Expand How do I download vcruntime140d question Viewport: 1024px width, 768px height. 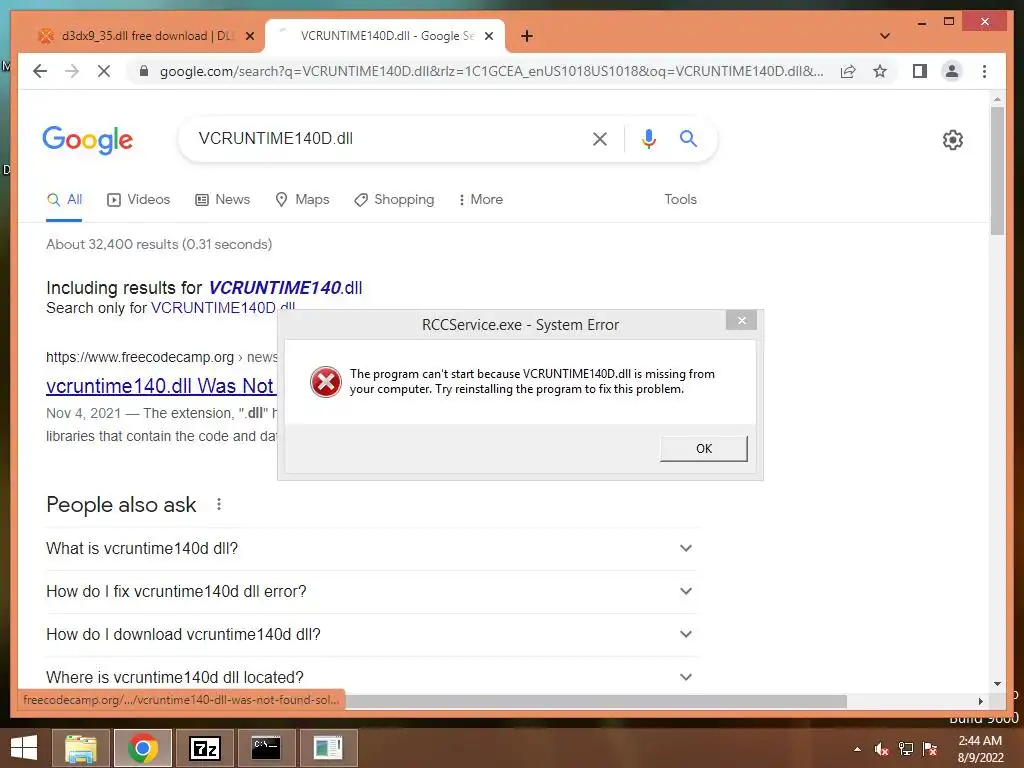pos(370,635)
